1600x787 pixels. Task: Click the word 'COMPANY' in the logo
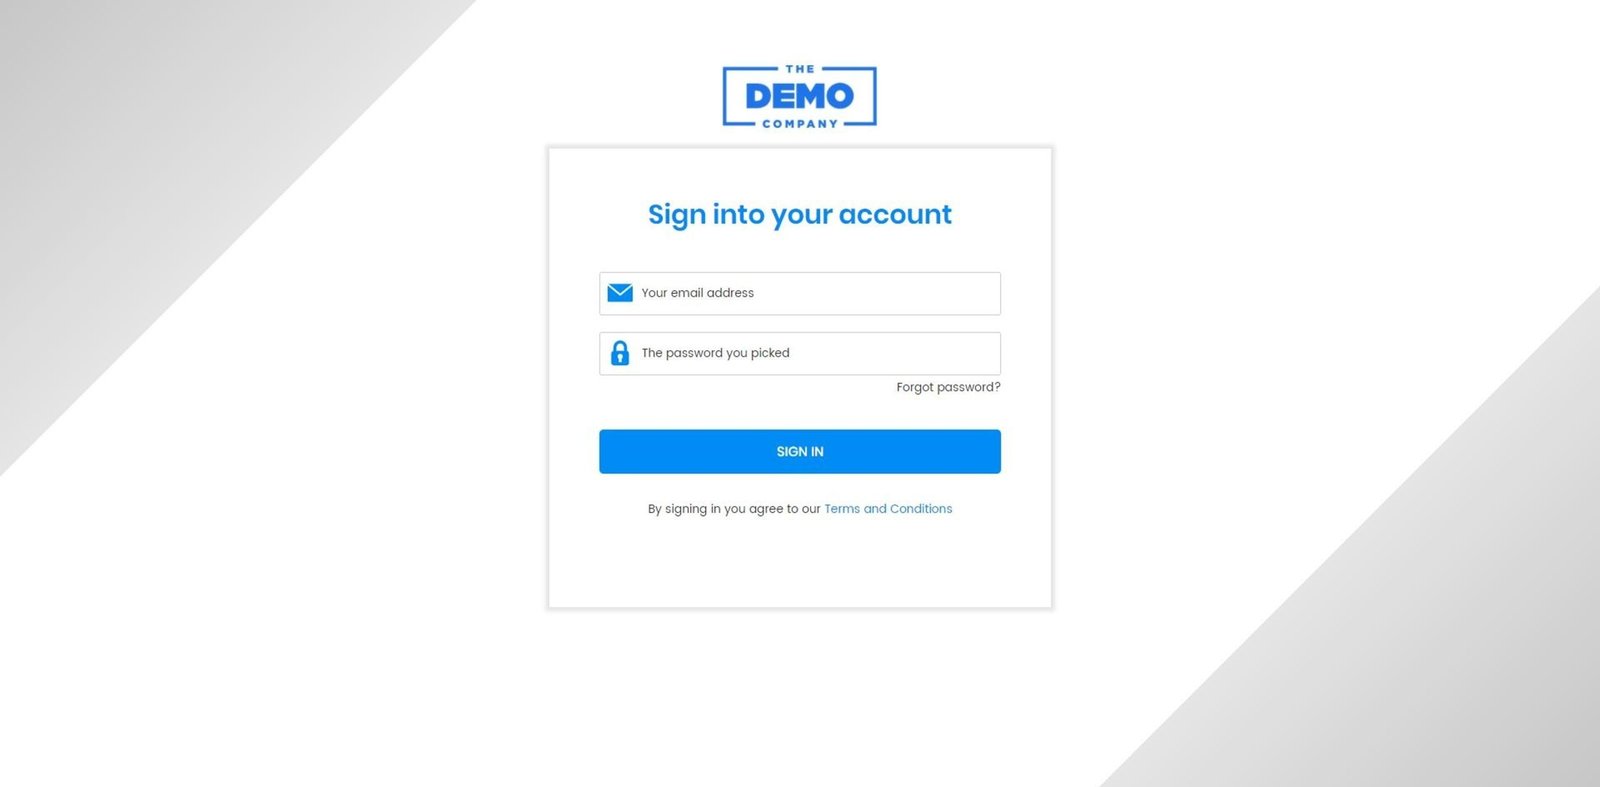800,124
